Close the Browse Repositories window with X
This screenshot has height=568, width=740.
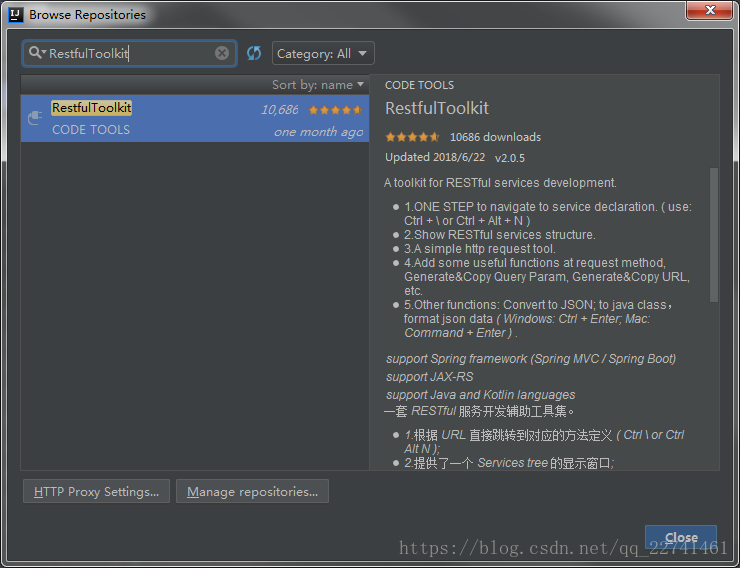click(x=709, y=10)
